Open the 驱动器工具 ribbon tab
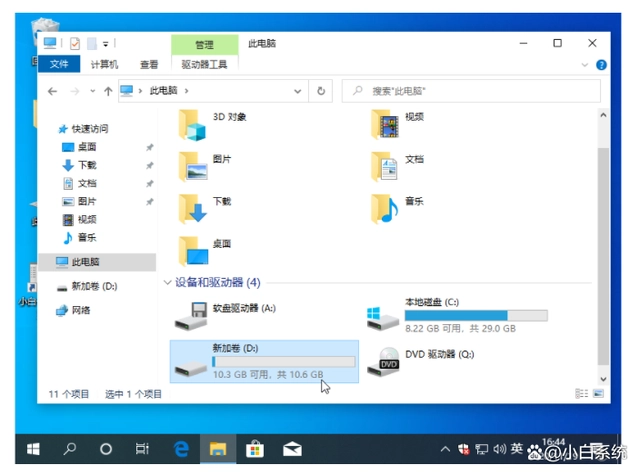Screen dimensions: 640x475 pyautogui.click(x=204, y=64)
